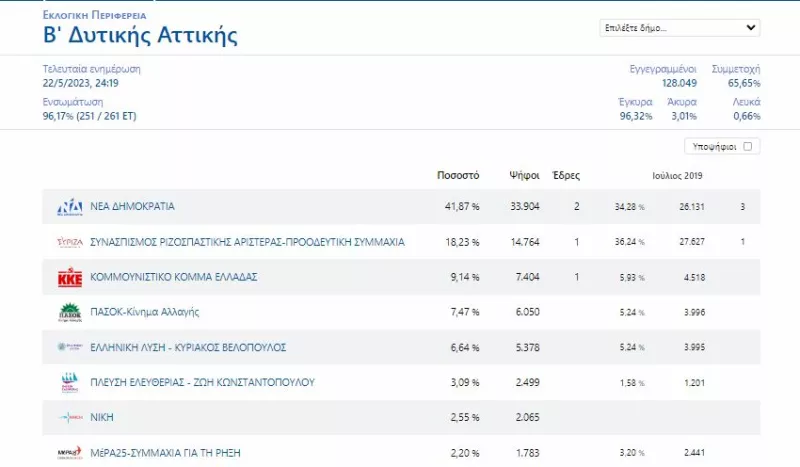Screen dimensions: 800x467
Task: Open the Επιλέξτε δήμο dropdown
Action: 680,28
